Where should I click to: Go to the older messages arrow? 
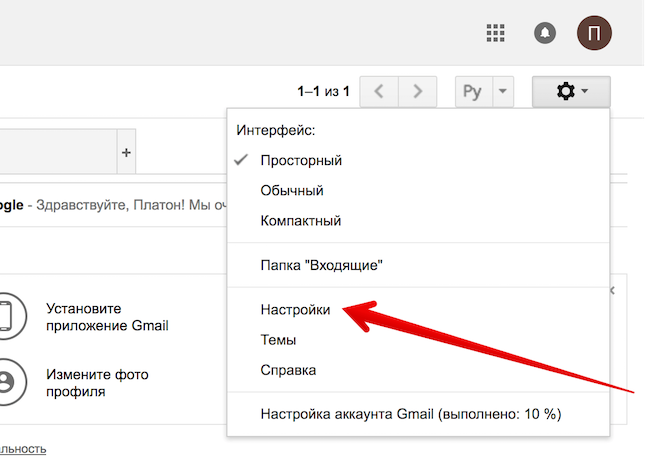tap(418, 92)
